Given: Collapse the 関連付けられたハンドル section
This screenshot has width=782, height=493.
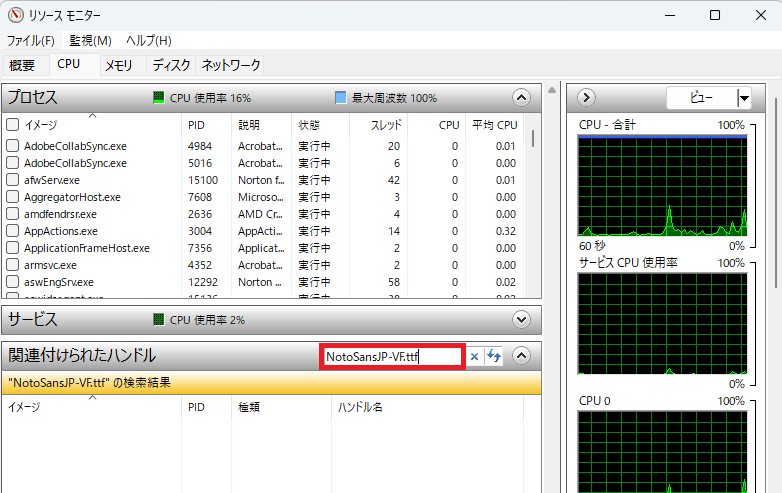Looking at the screenshot, I should 521,356.
